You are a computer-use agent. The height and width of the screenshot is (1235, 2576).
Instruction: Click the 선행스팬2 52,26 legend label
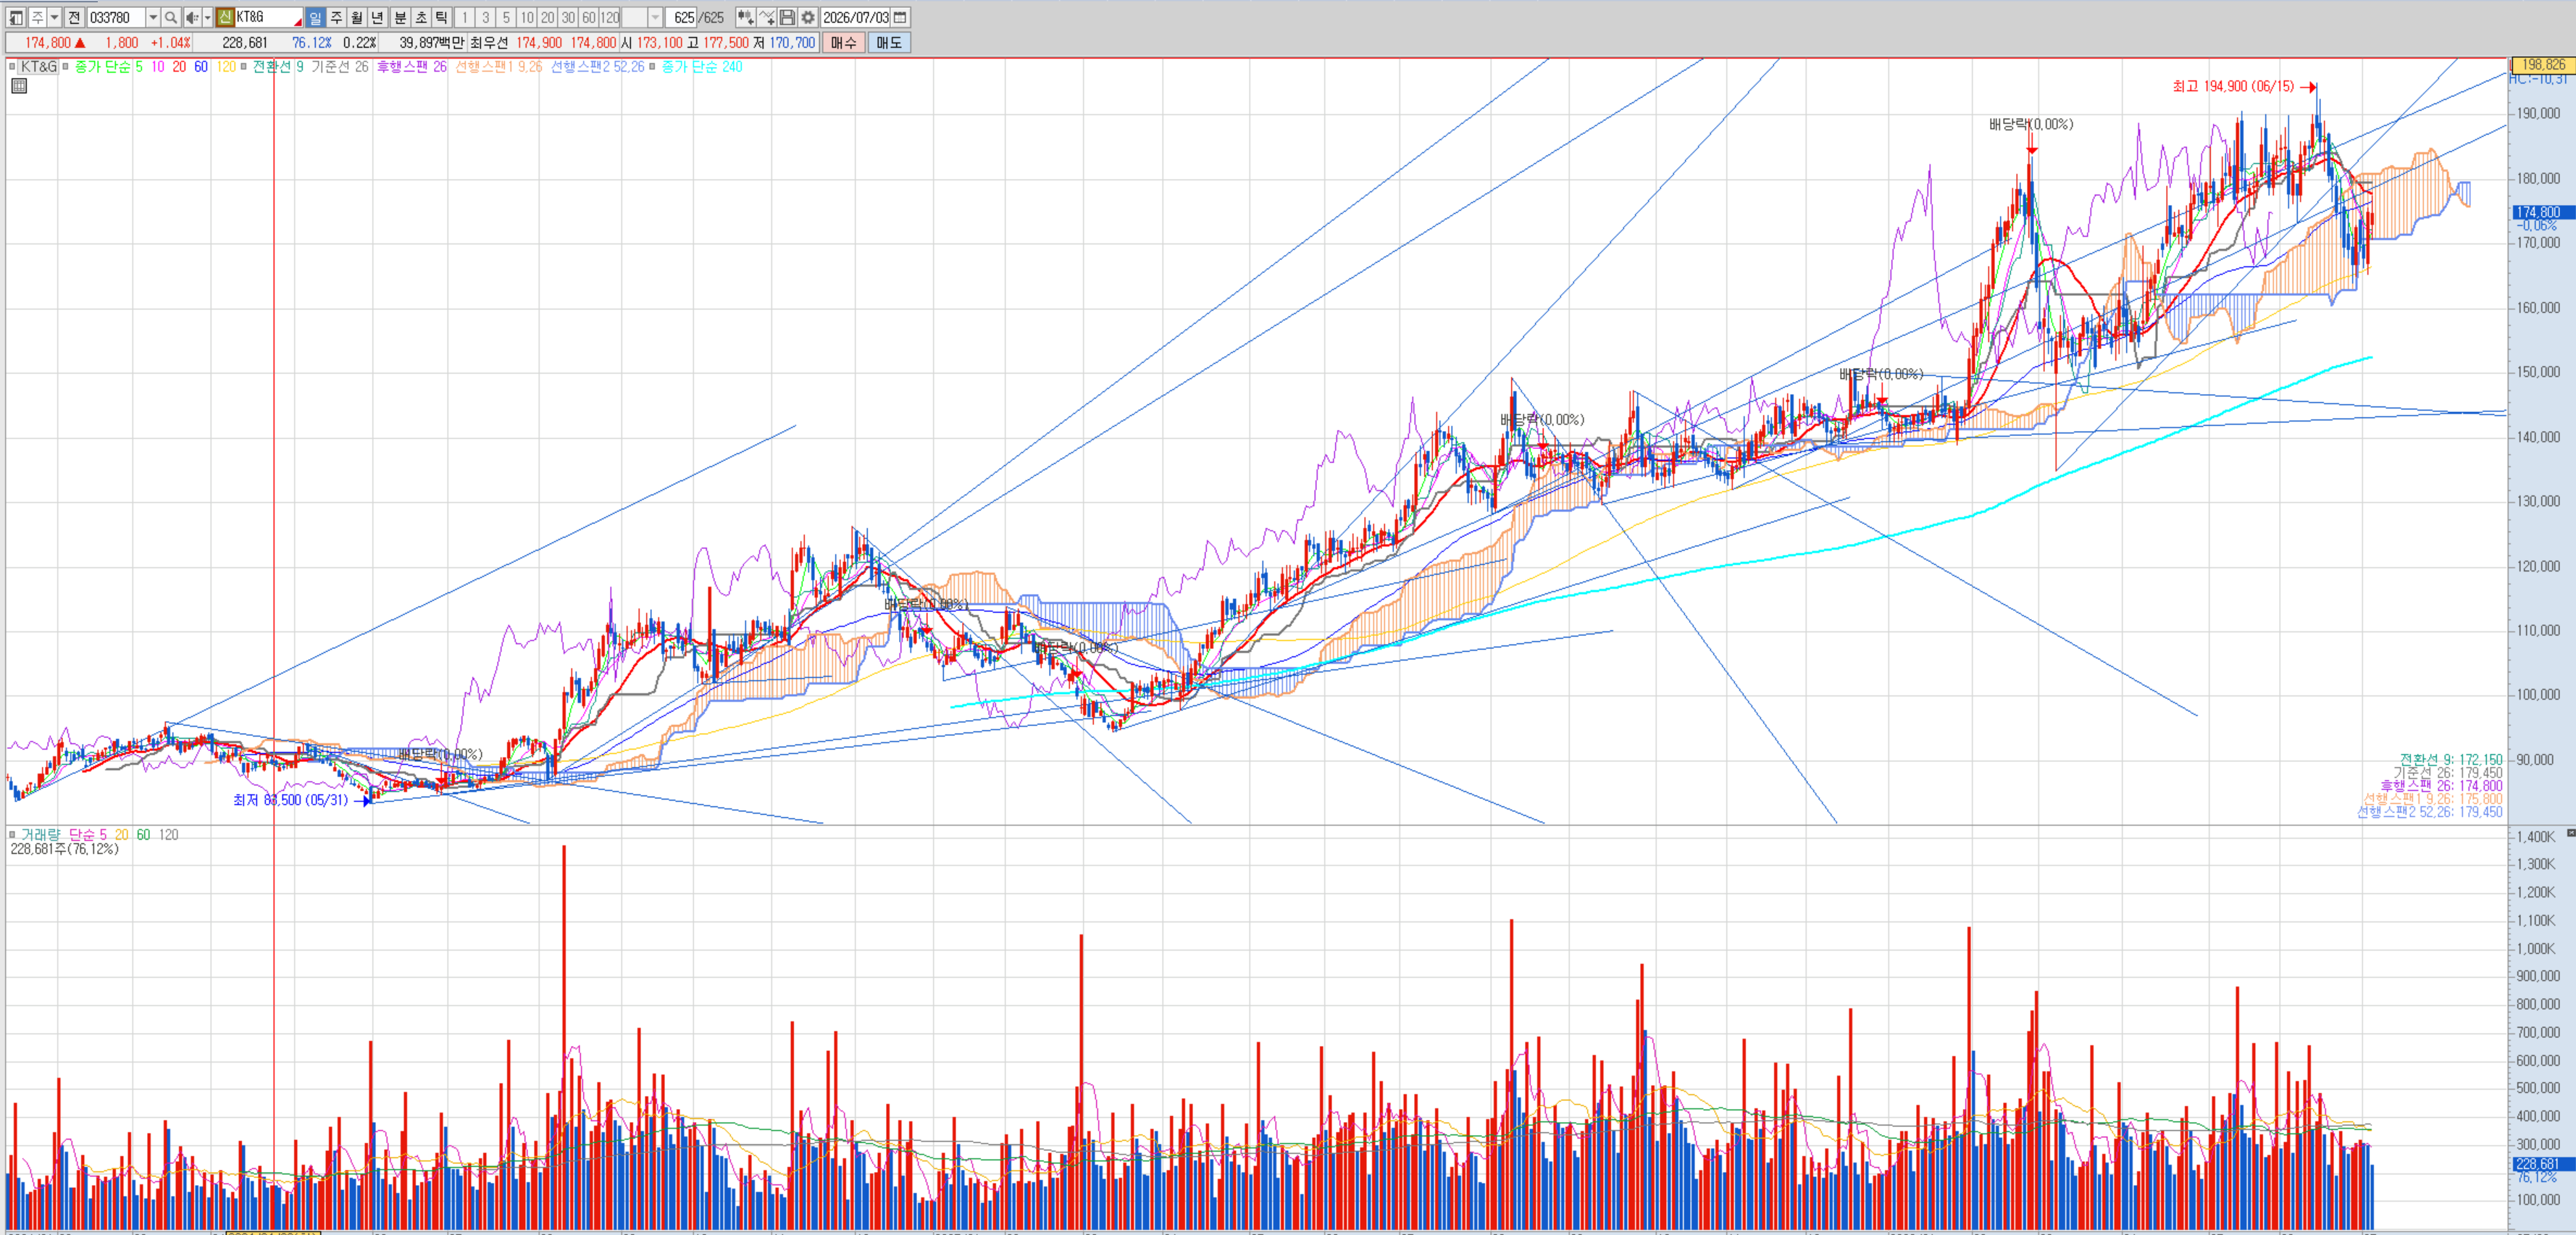(x=597, y=67)
